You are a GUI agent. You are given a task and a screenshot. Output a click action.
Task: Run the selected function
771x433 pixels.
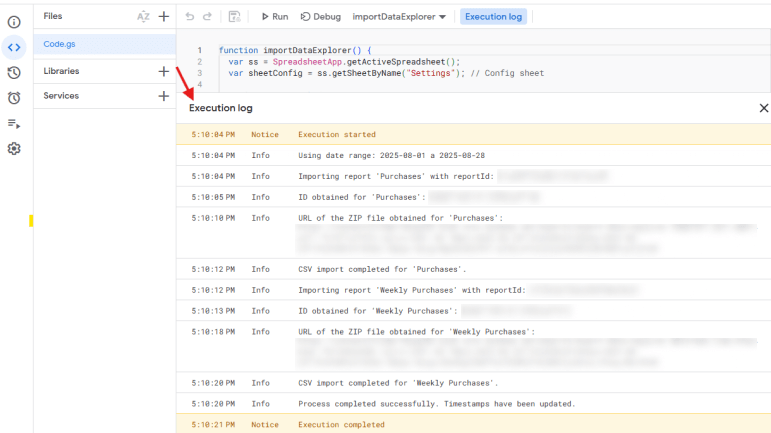coord(275,17)
